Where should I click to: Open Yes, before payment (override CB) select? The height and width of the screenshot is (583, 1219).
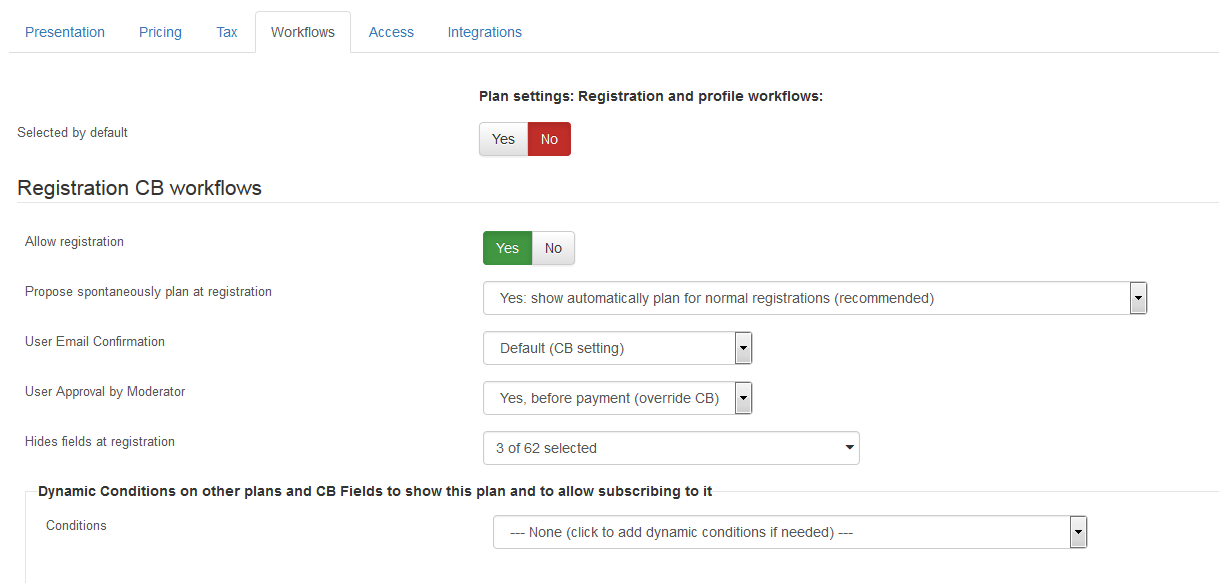(x=617, y=398)
